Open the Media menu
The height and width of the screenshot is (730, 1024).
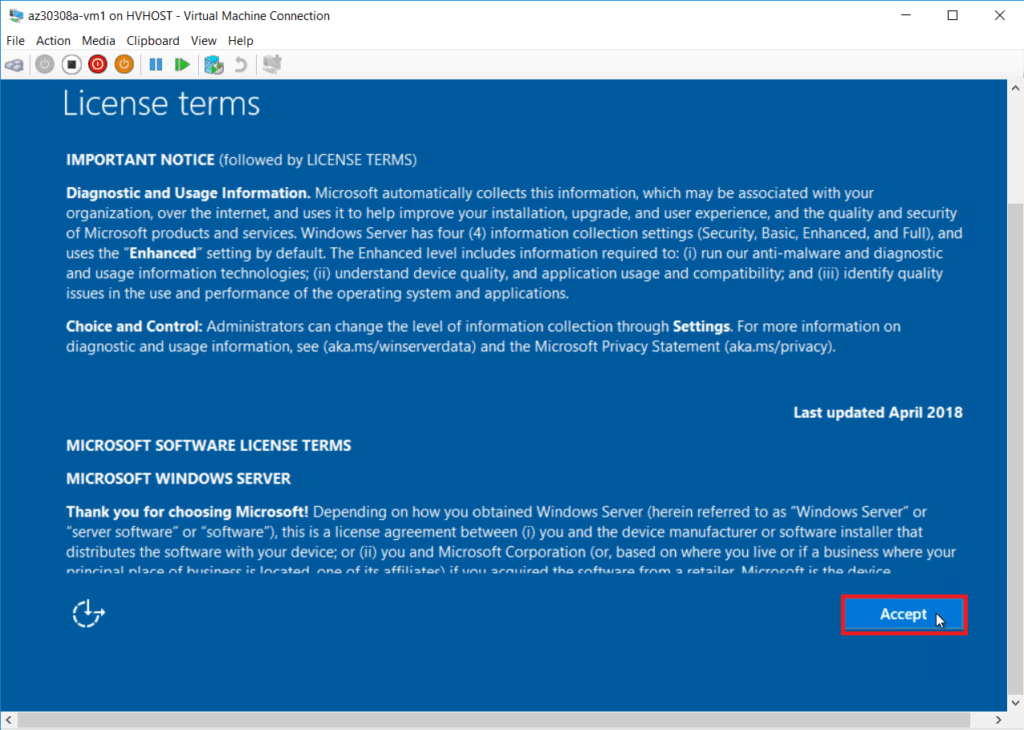click(98, 40)
